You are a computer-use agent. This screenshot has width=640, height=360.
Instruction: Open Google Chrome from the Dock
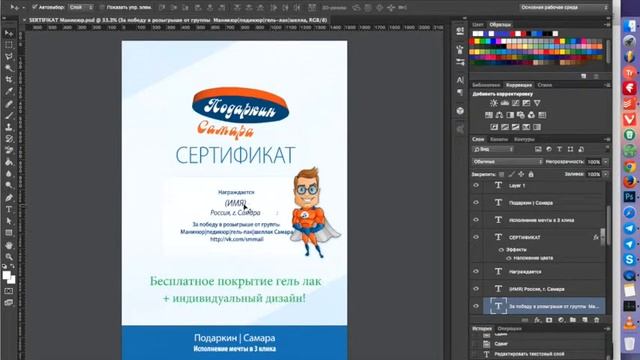(630, 166)
